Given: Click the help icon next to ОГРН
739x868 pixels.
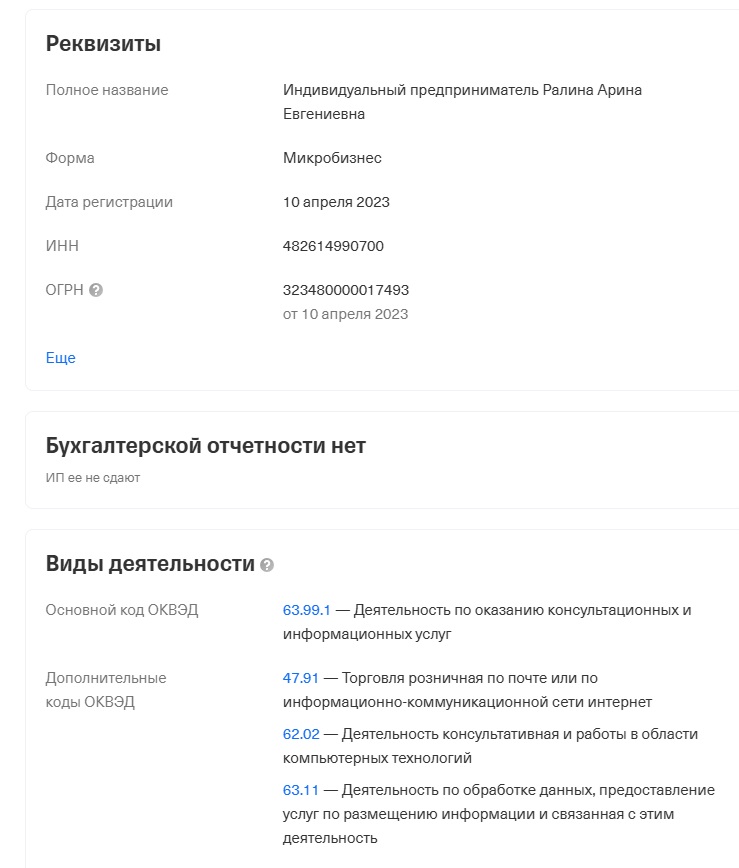Looking at the screenshot, I should pyautogui.click(x=96, y=291).
